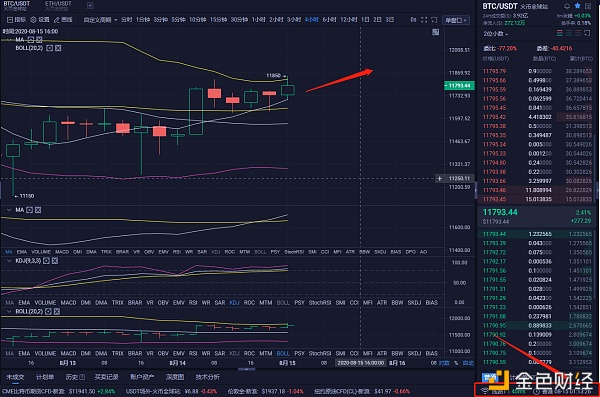Open the 2位小数 decimal precision dropdown
The width and height of the screenshot is (600, 397).
coord(496,34)
